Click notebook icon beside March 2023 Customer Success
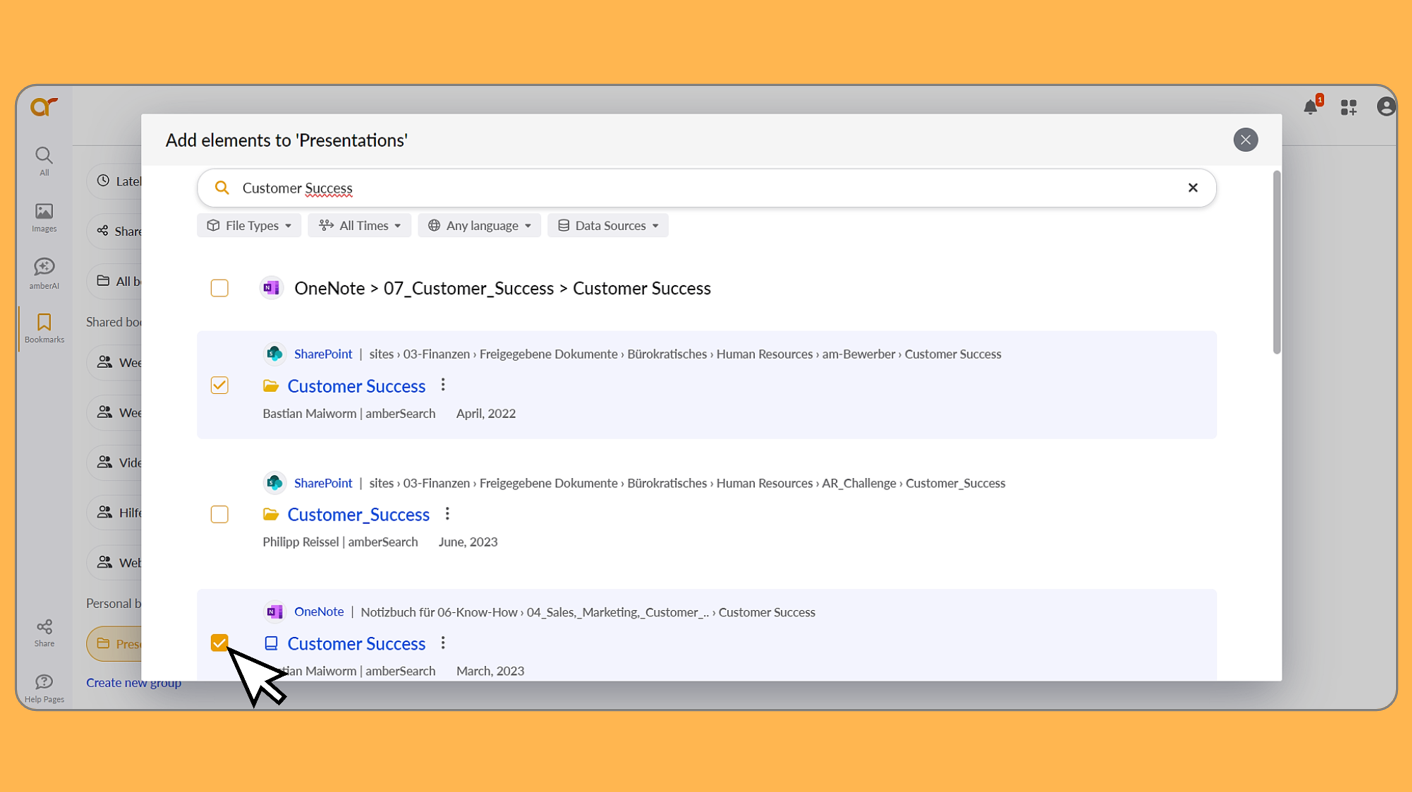Viewport: 1412px width, 792px height. pos(271,644)
